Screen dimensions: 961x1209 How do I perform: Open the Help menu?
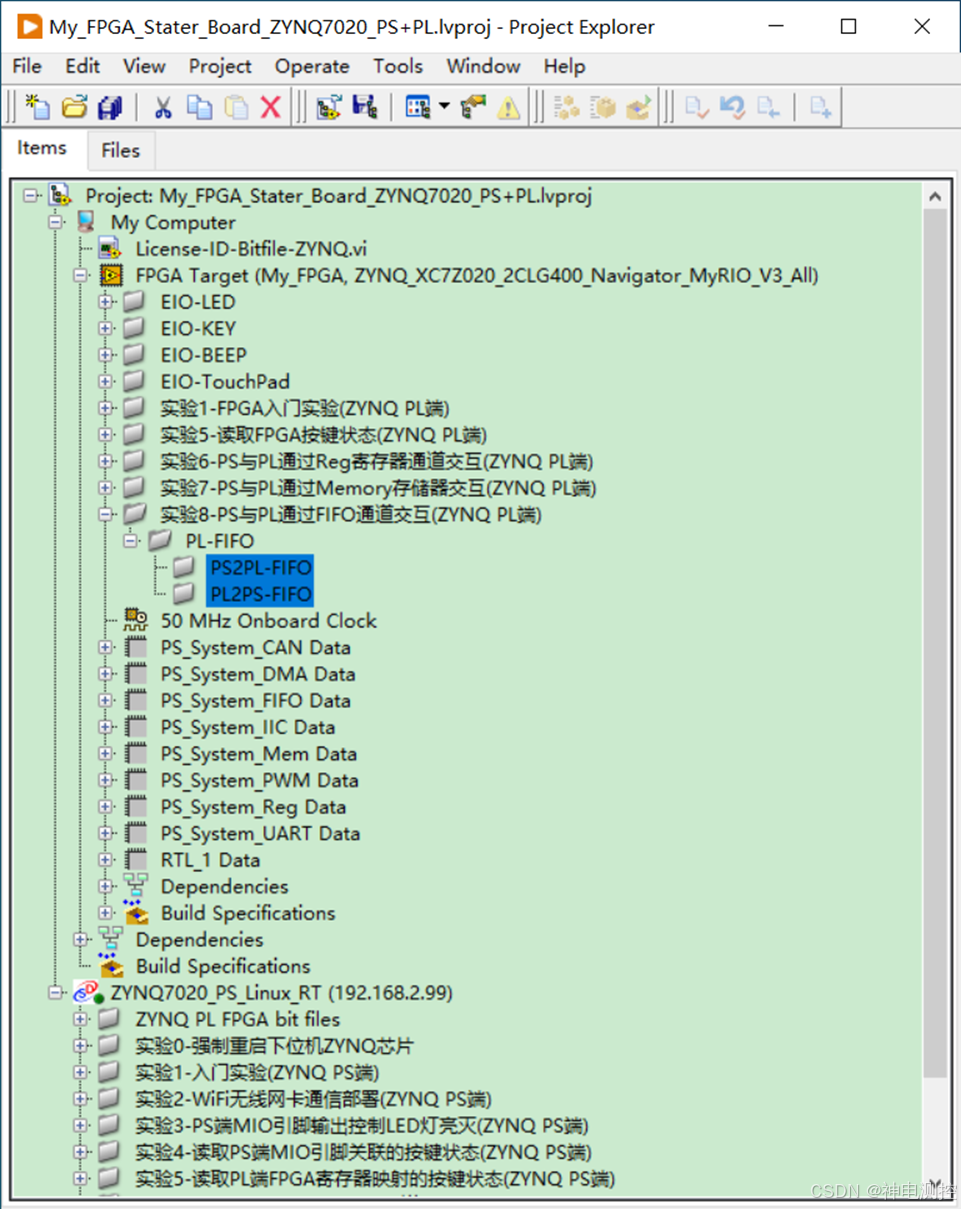coord(564,66)
